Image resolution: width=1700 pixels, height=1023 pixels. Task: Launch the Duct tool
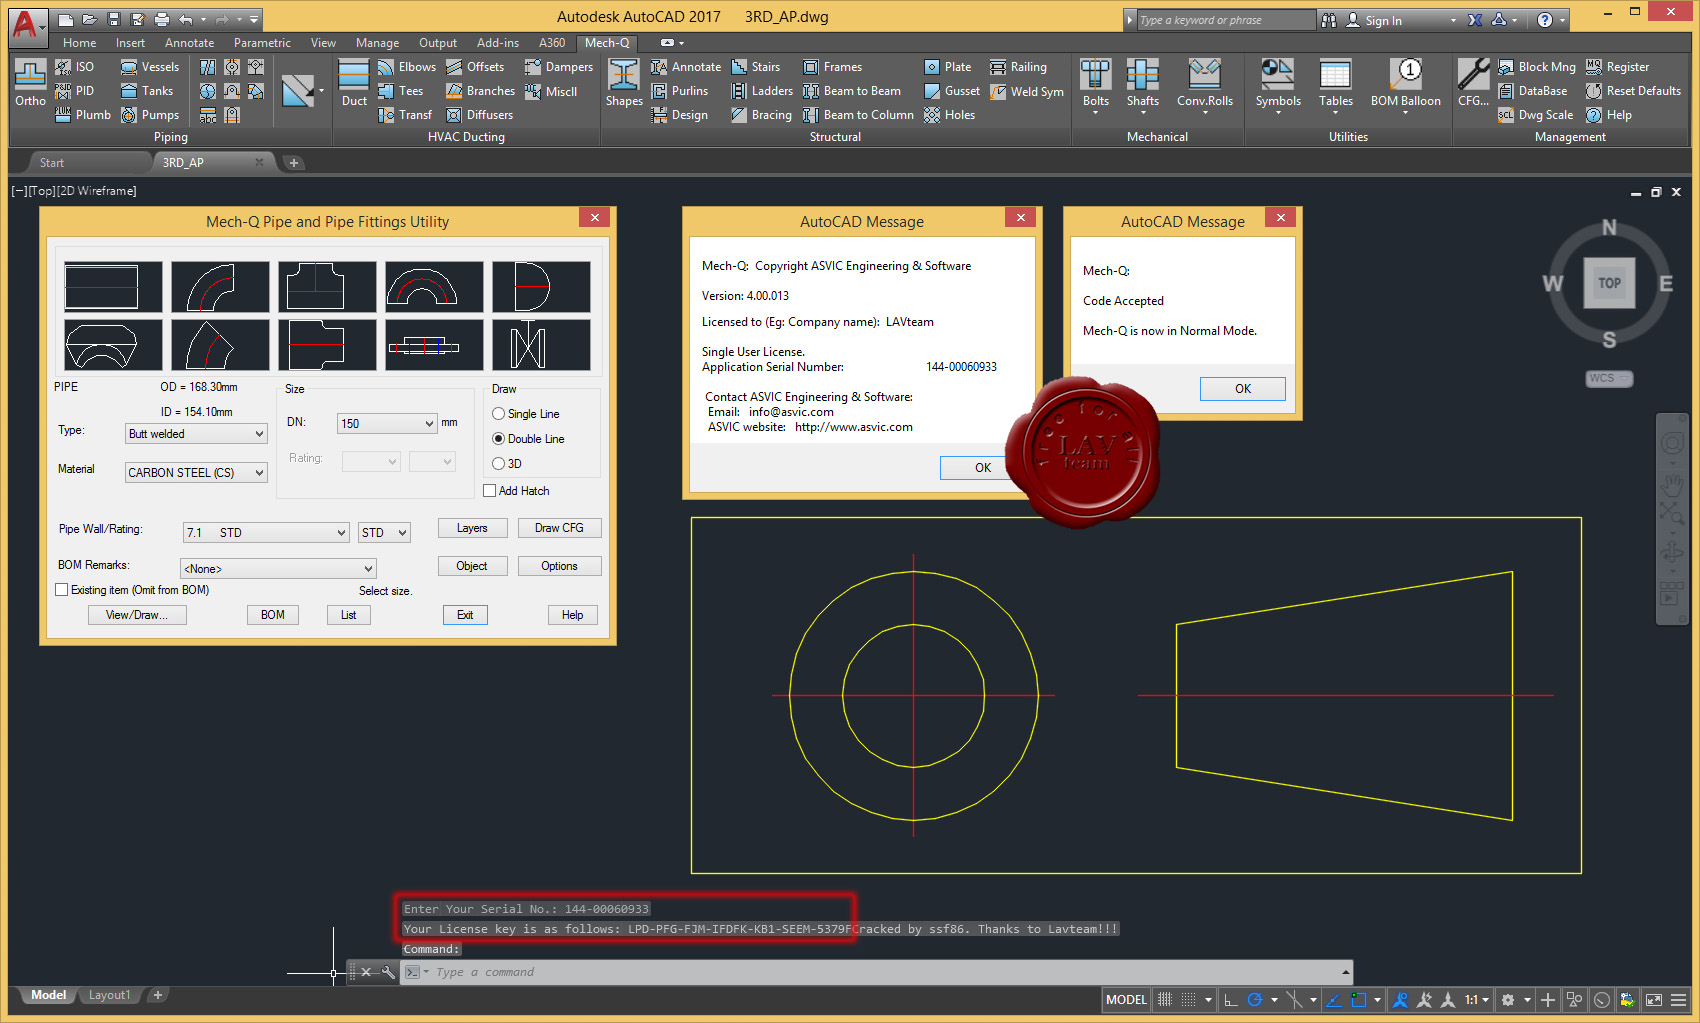click(x=354, y=83)
